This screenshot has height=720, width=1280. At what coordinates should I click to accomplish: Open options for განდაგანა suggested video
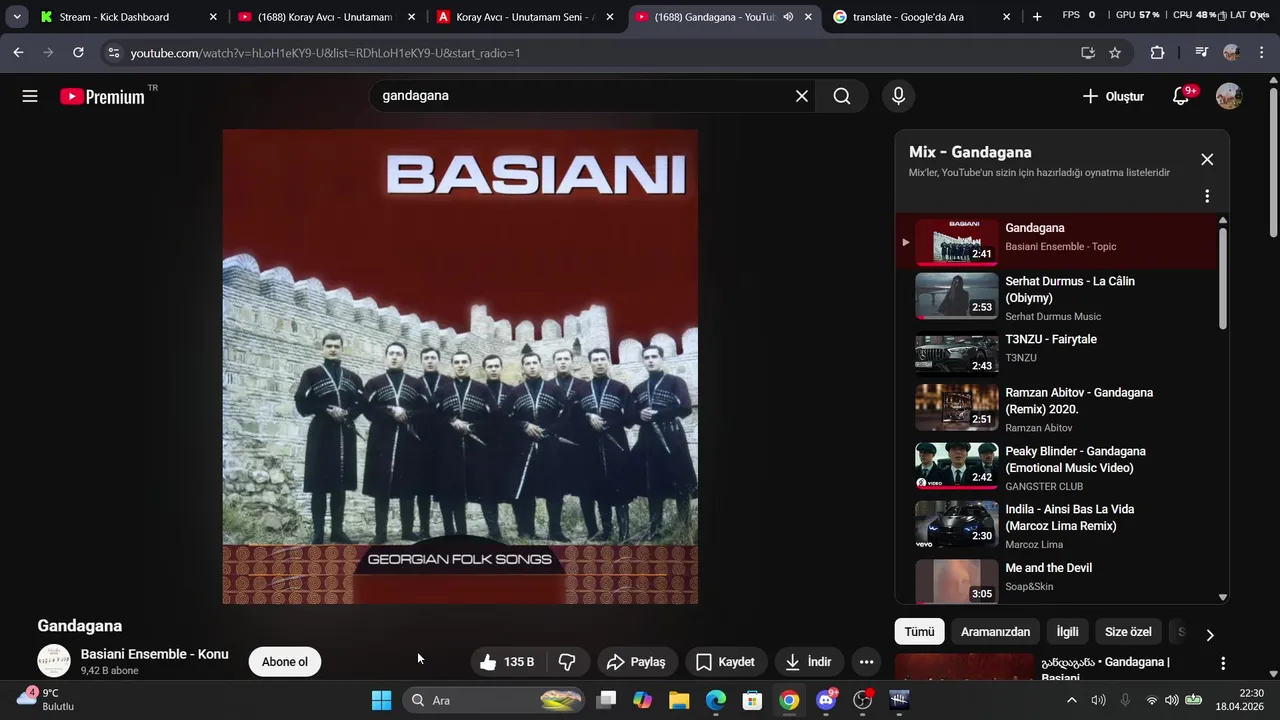[x=1223, y=663]
